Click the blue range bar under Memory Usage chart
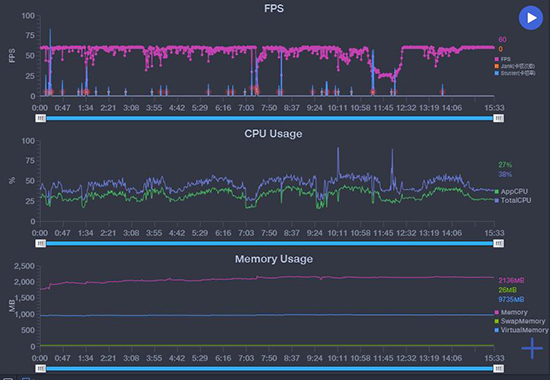The image size is (550, 380). [269, 368]
